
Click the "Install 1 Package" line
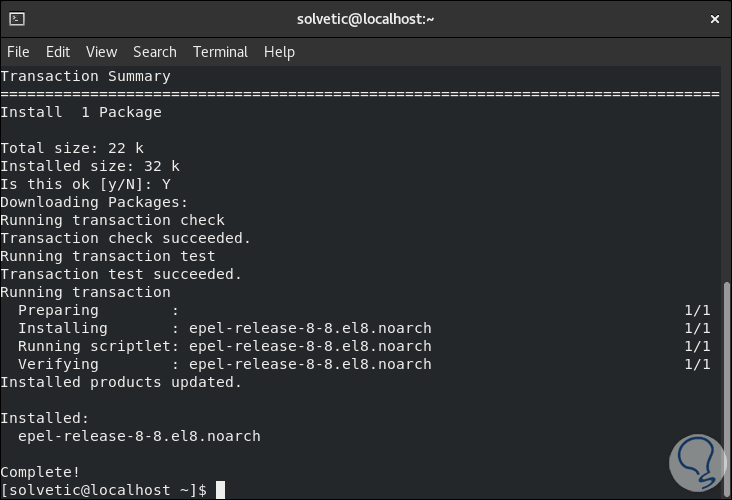coord(80,112)
